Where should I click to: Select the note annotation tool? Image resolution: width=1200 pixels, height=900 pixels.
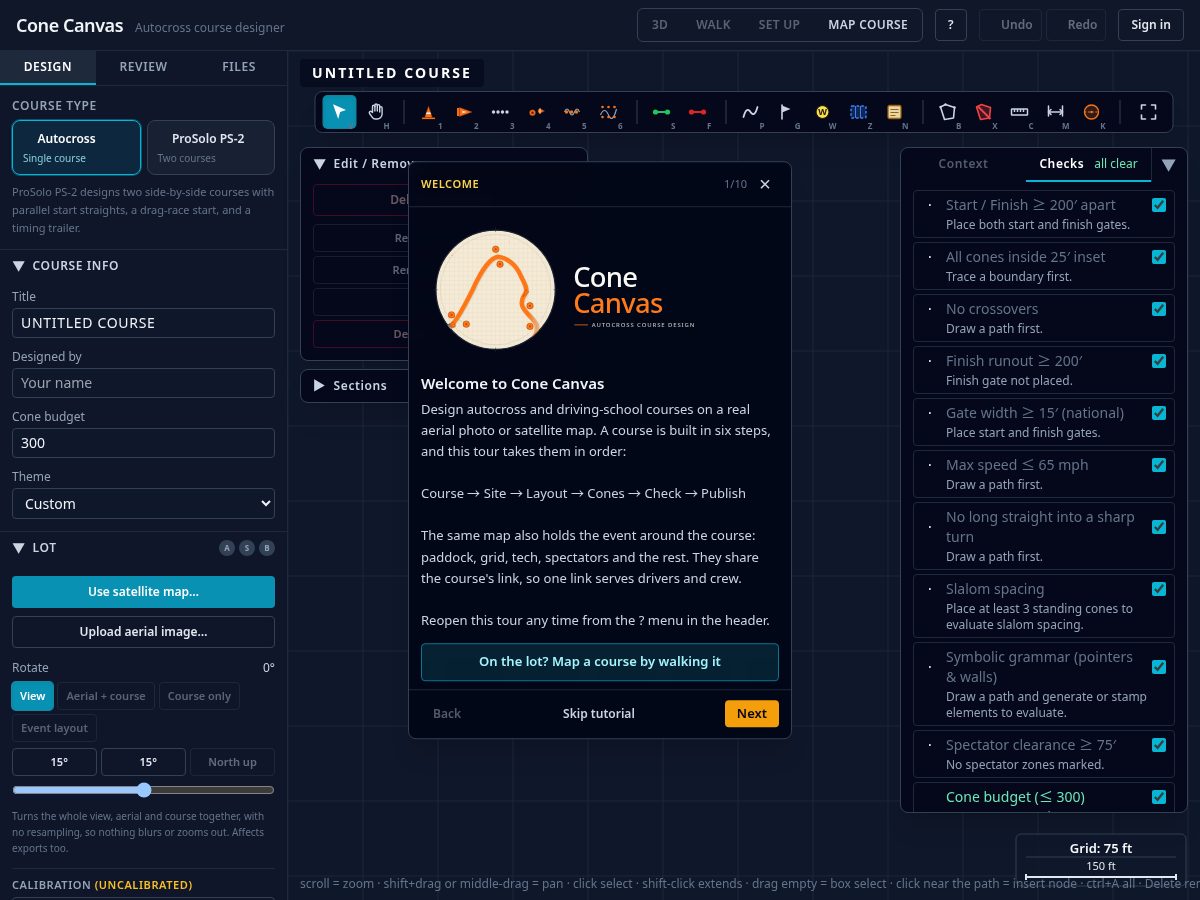(x=894, y=112)
